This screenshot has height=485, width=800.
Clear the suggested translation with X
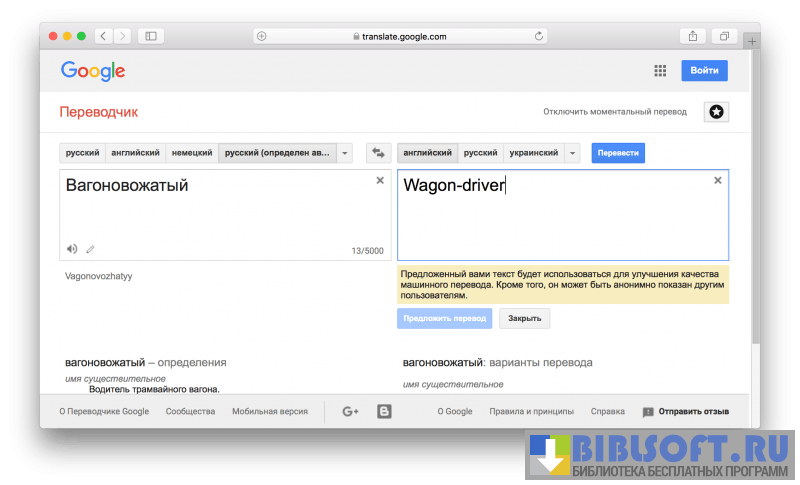[718, 181]
